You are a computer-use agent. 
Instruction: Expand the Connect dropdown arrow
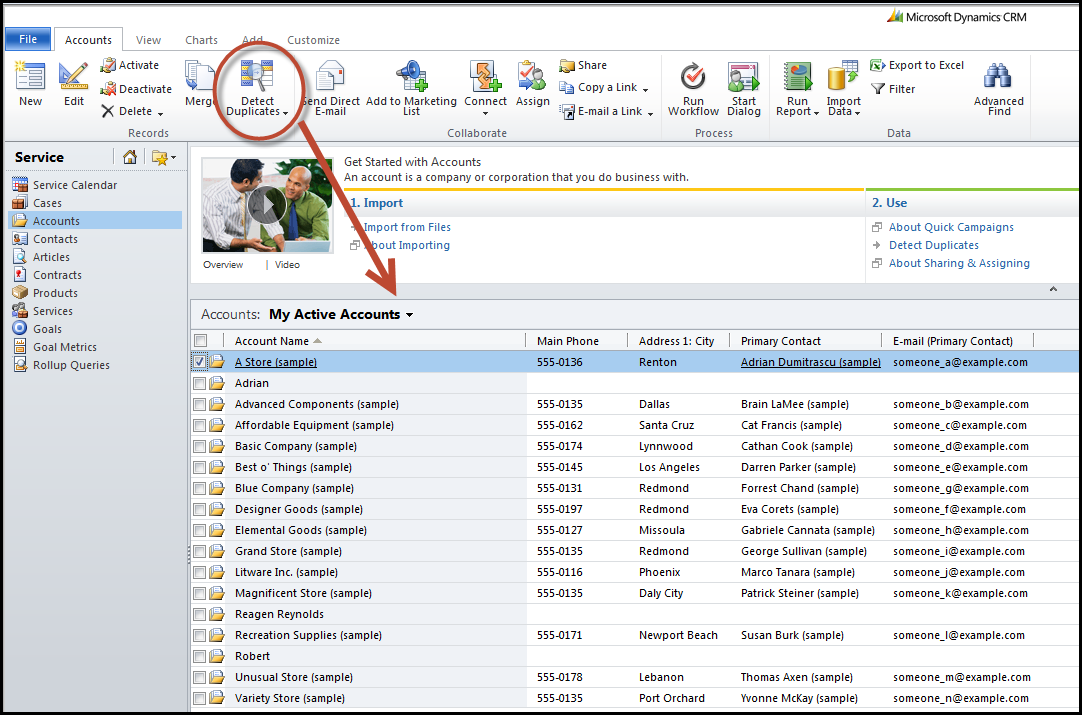point(485,114)
